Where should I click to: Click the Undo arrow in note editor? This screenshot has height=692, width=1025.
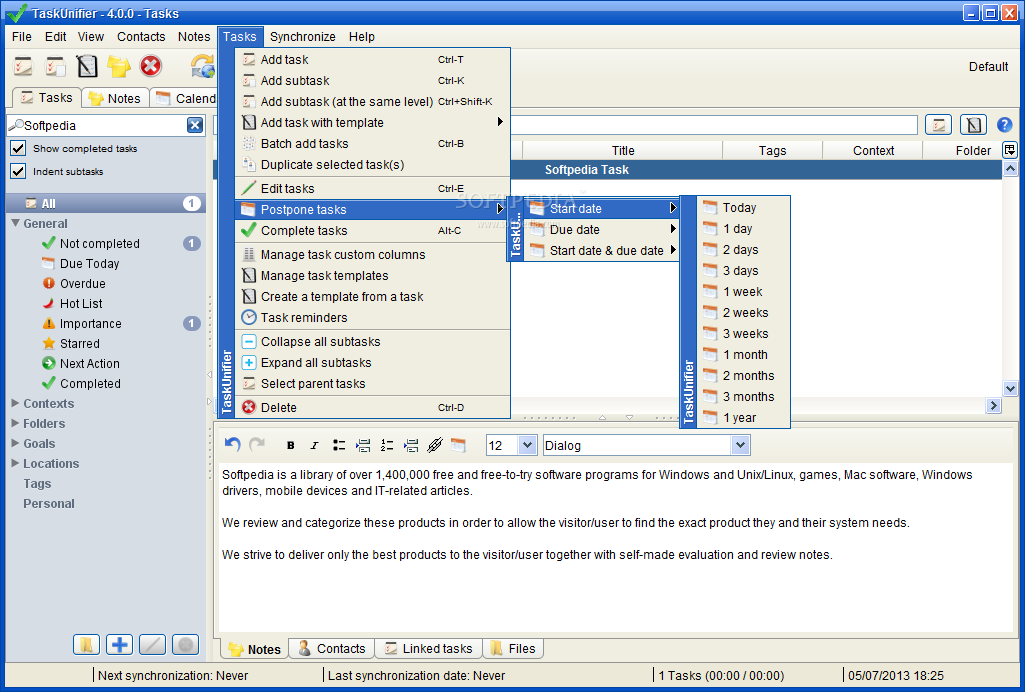233,445
